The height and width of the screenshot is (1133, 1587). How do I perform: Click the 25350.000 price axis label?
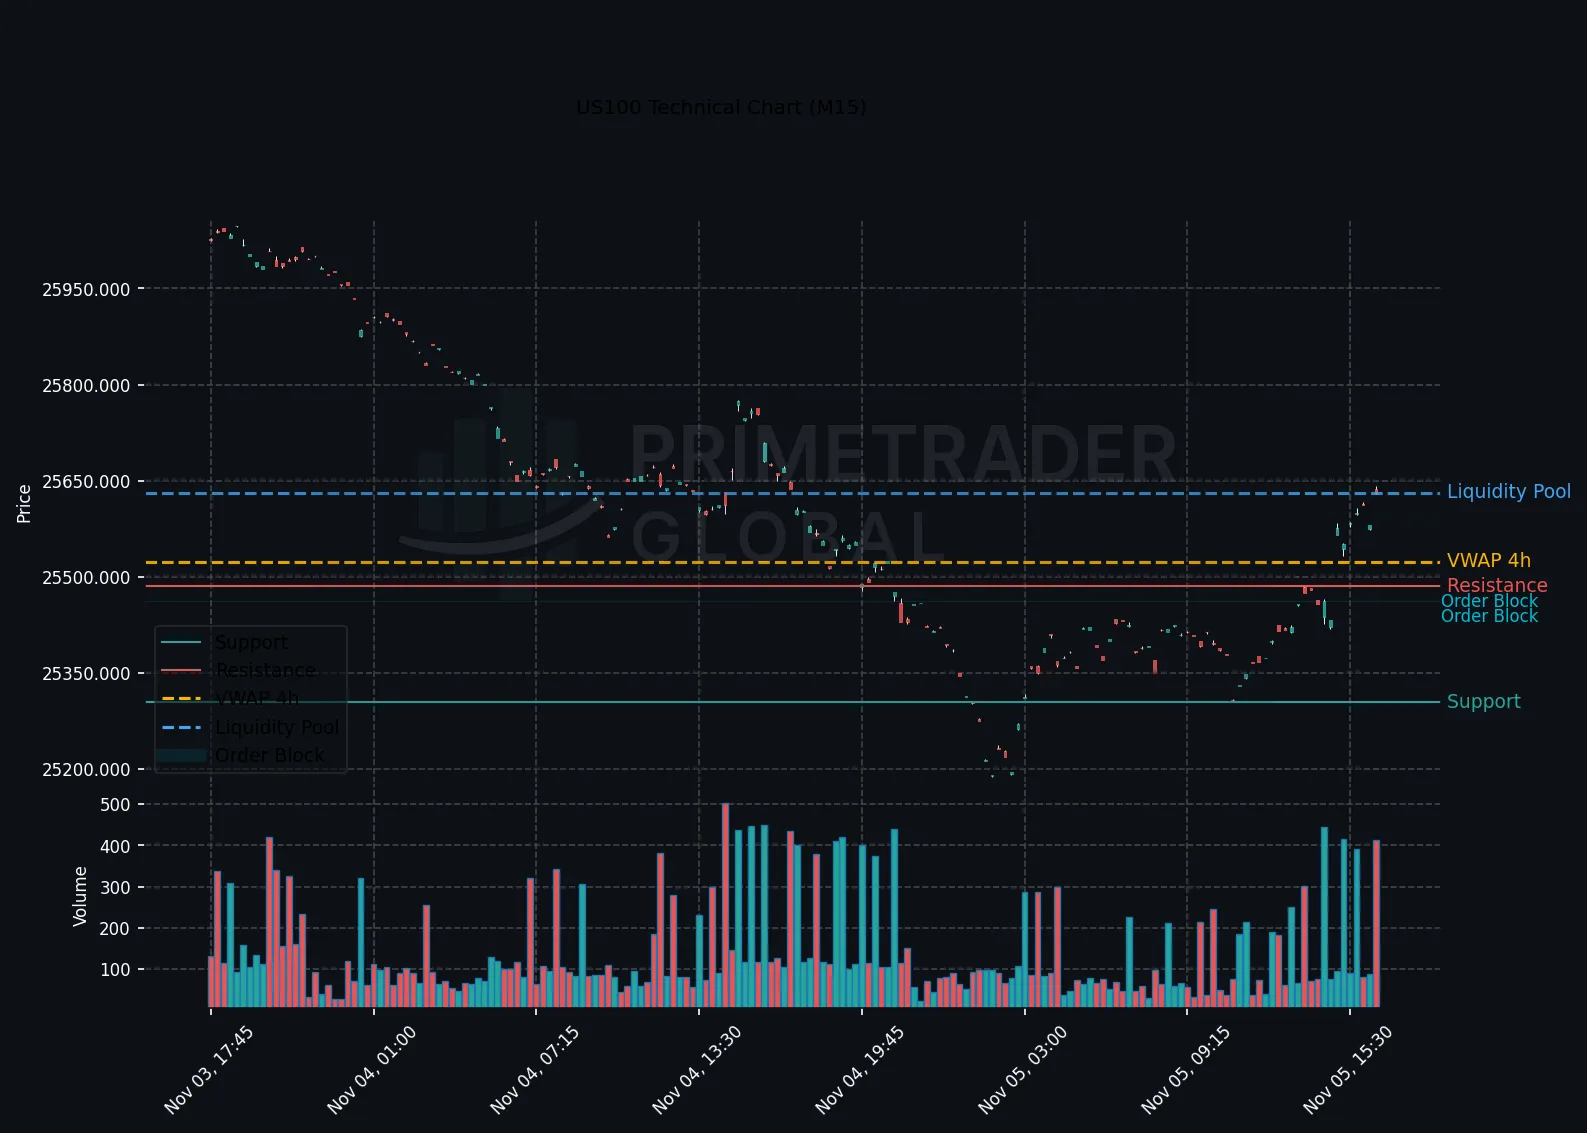[x=86, y=674]
